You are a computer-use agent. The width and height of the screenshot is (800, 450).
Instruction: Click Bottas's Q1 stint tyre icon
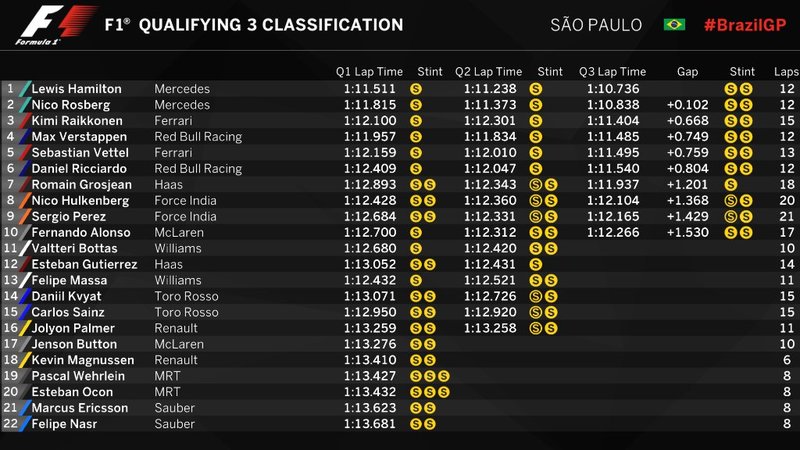(x=416, y=249)
